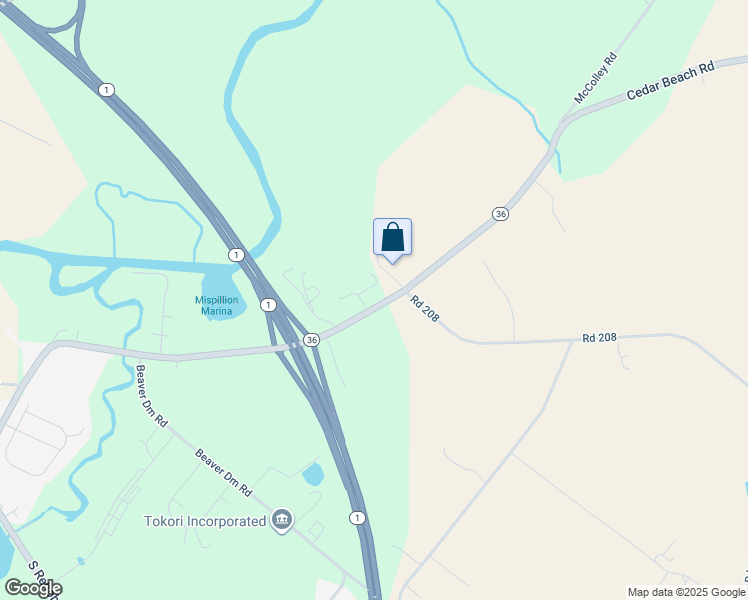Select the Tokori Incorporated museum pin icon
The height and width of the screenshot is (600, 748).
(282, 520)
